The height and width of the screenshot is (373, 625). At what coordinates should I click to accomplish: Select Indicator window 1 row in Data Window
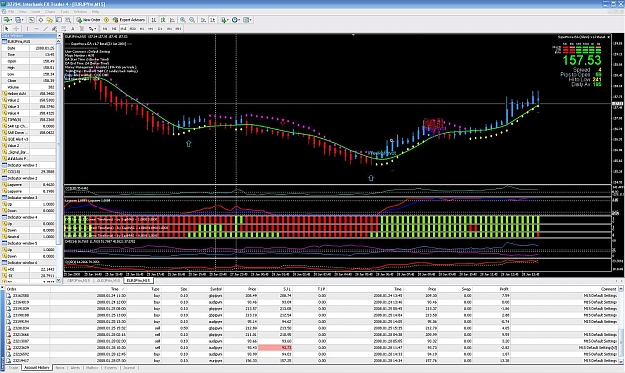pyautogui.click(x=29, y=165)
